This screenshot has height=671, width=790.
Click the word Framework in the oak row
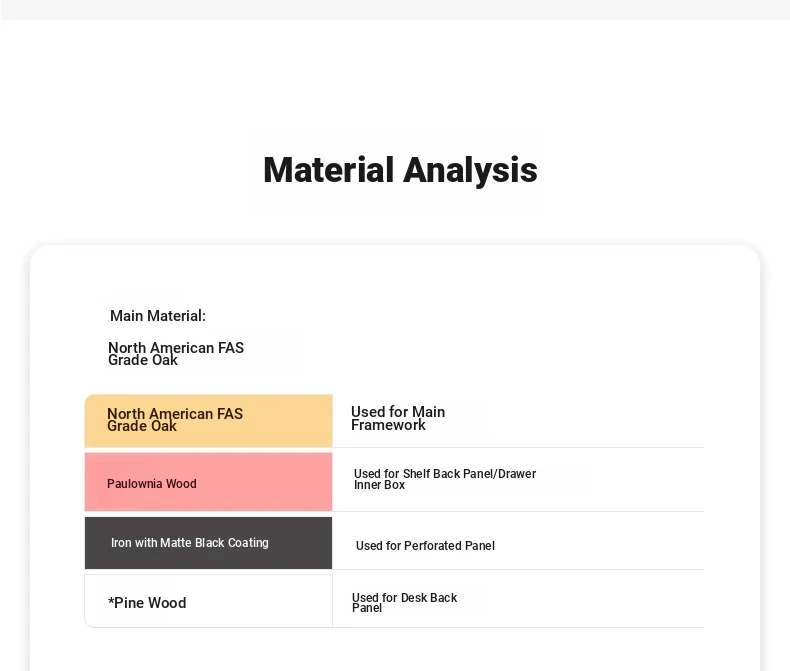388,425
